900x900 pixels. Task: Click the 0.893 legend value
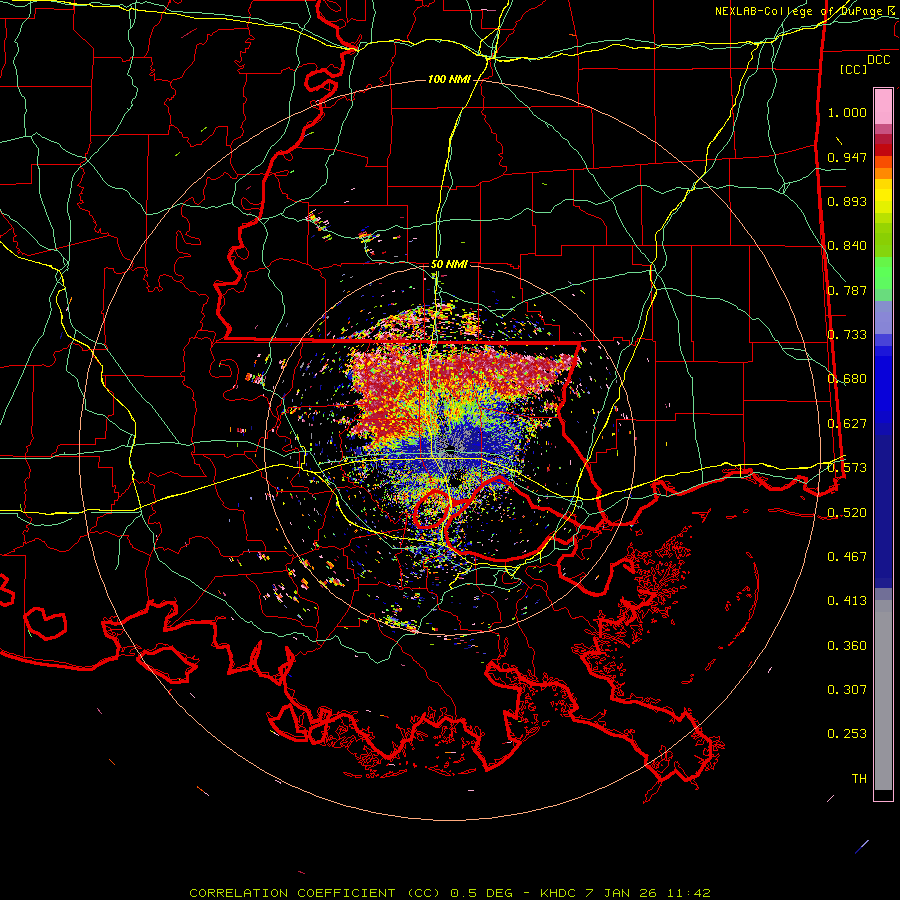[x=847, y=201]
